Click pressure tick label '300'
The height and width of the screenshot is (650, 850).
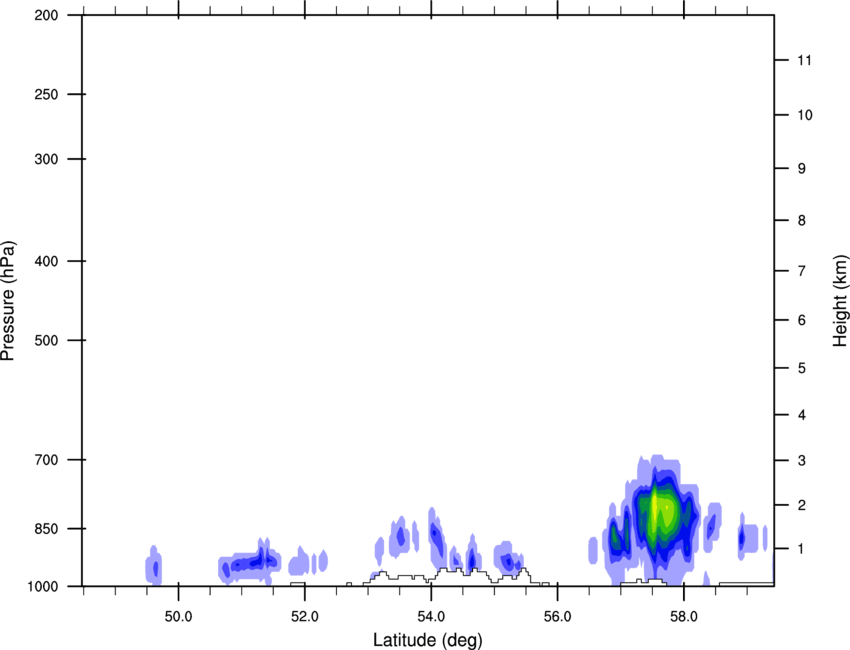(x=47, y=159)
